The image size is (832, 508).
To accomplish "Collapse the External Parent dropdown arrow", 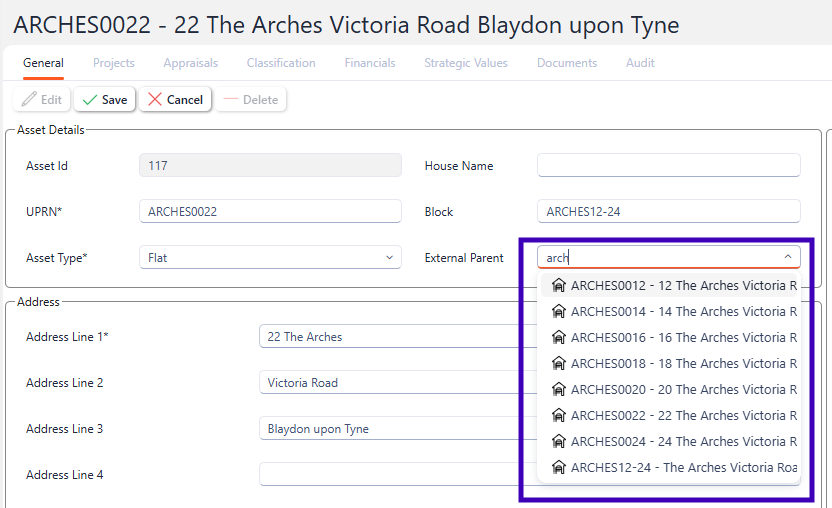I will [788, 258].
